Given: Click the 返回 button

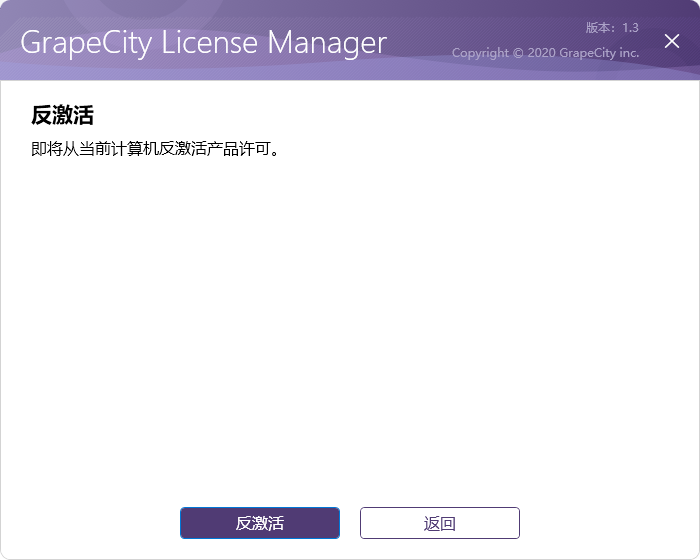Looking at the screenshot, I should coord(440,523).
